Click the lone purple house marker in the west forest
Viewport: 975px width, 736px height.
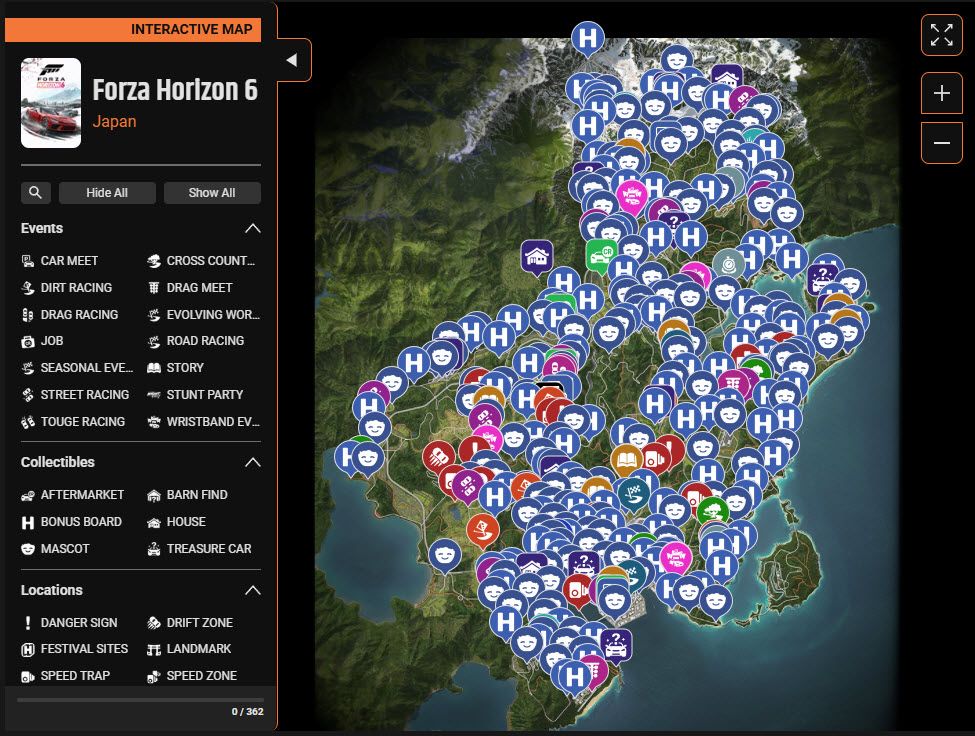pyautogui.click(x=537, y=257)
